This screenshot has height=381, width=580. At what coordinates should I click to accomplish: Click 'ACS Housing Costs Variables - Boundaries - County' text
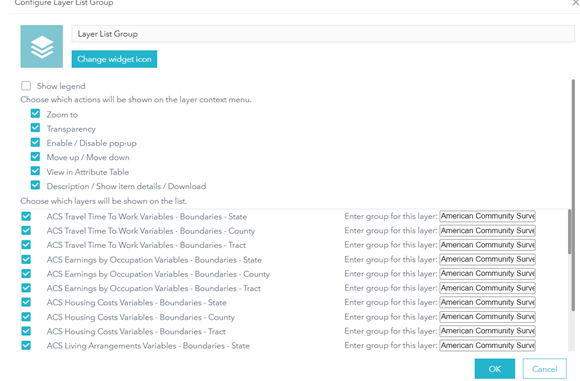point(141,317)
